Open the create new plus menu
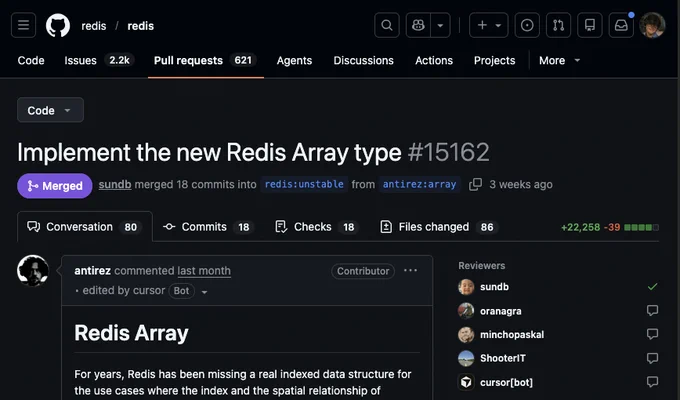This screenshot has width=680, height=400. click(x=489, y=25)
